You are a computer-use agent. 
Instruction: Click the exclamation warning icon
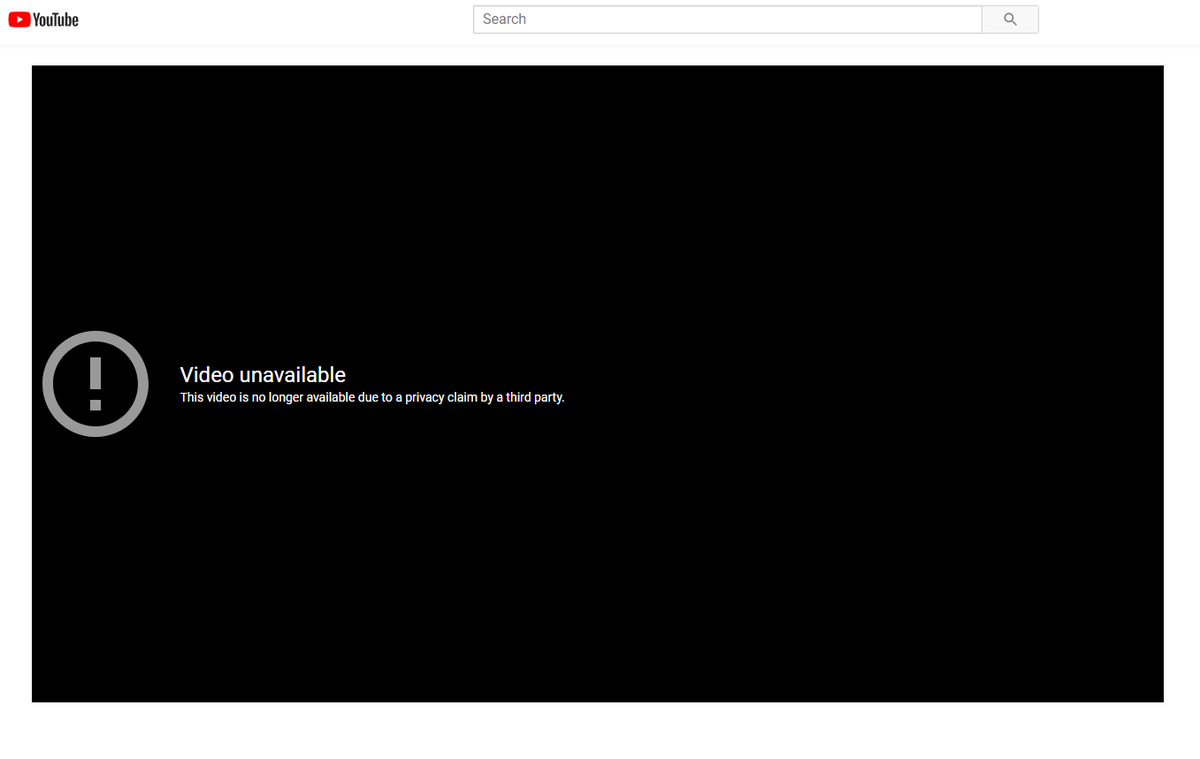pyautogui.click(x=95, y=384)
